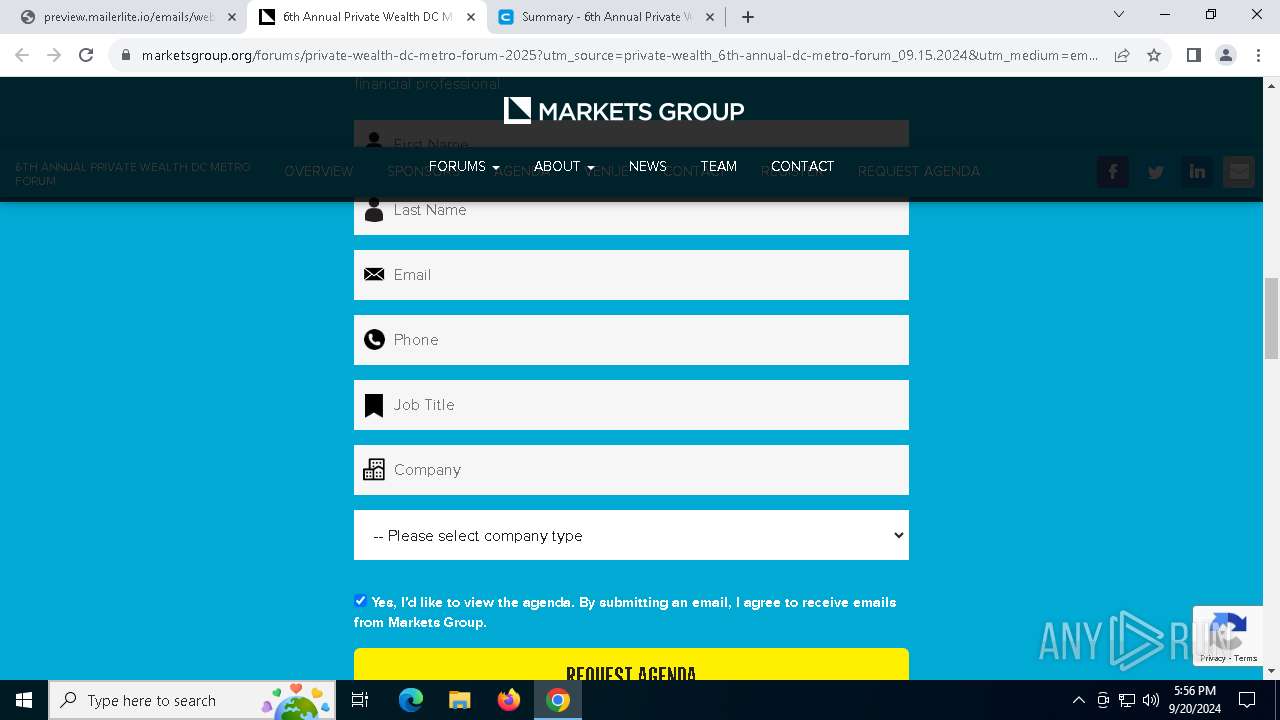Launch Microsoft Edge from the taskbar

tap(411, 700)
